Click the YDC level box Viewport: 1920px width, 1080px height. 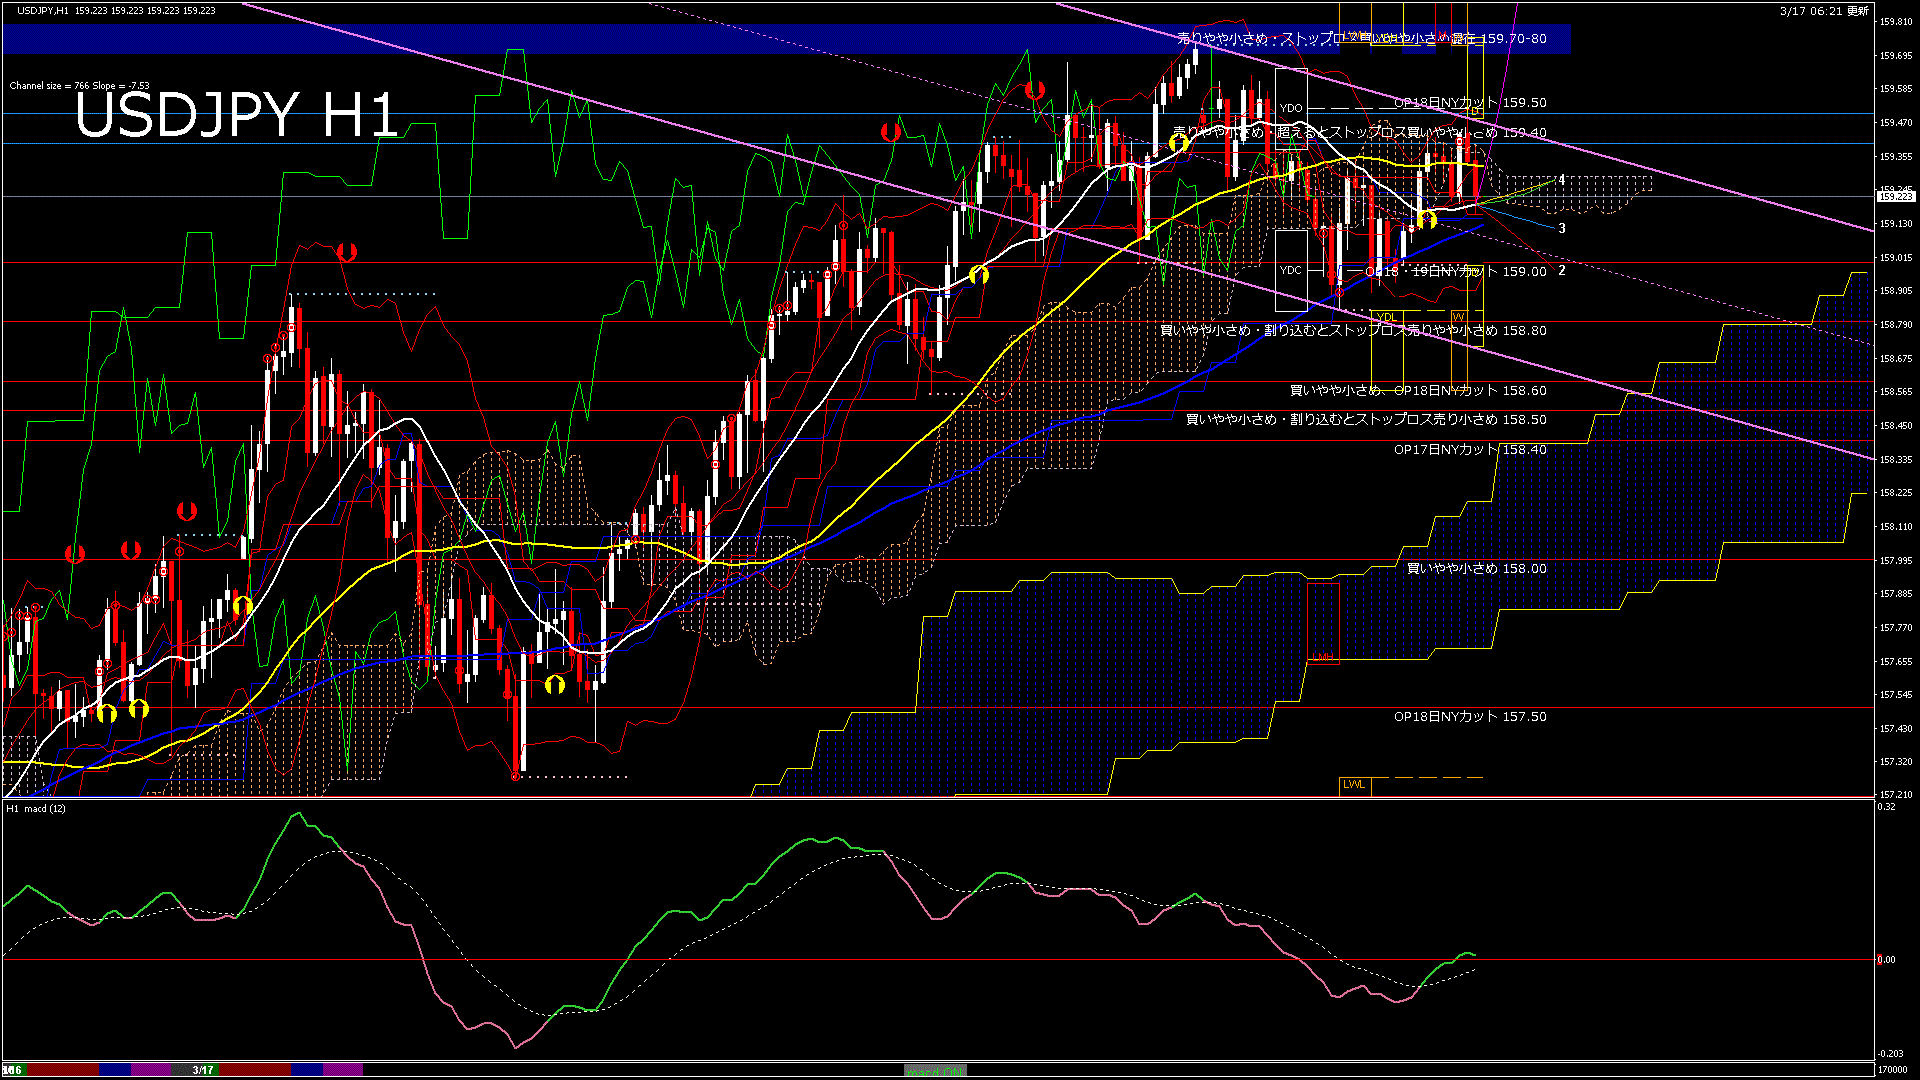pos(1291,270)
